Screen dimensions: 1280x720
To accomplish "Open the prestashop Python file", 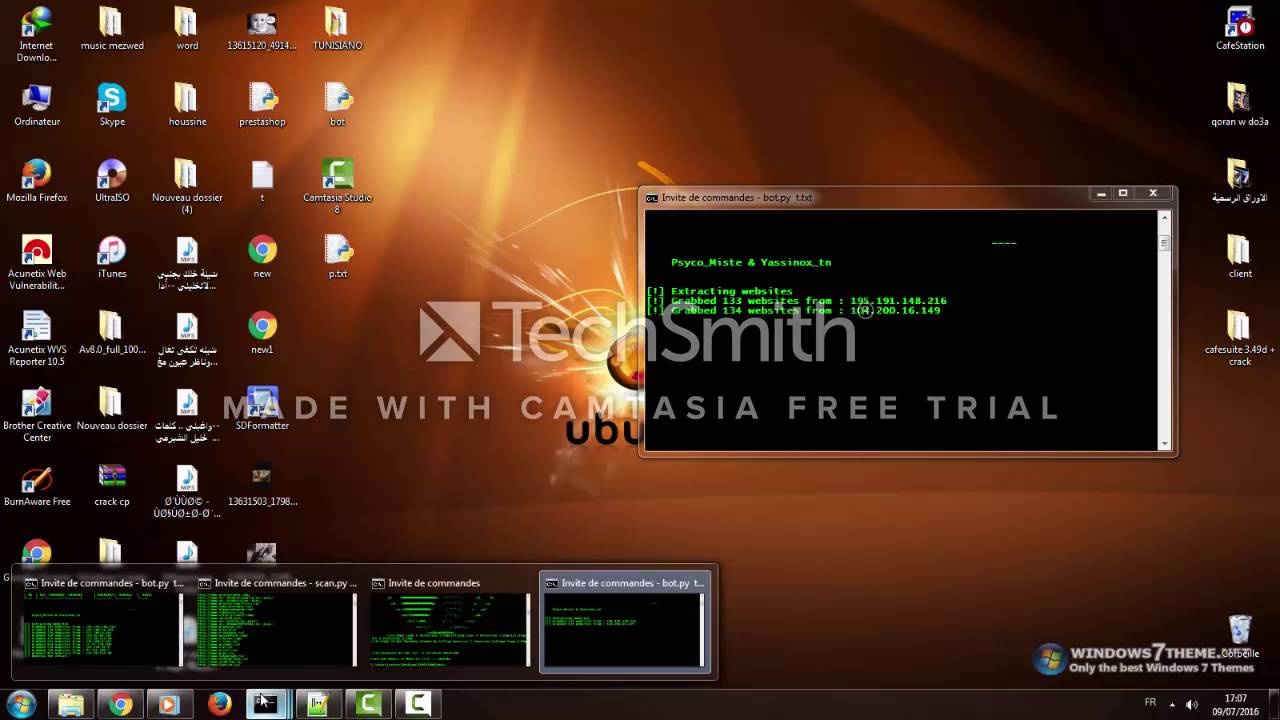I will pyautogui.click(x=262, y=104).
